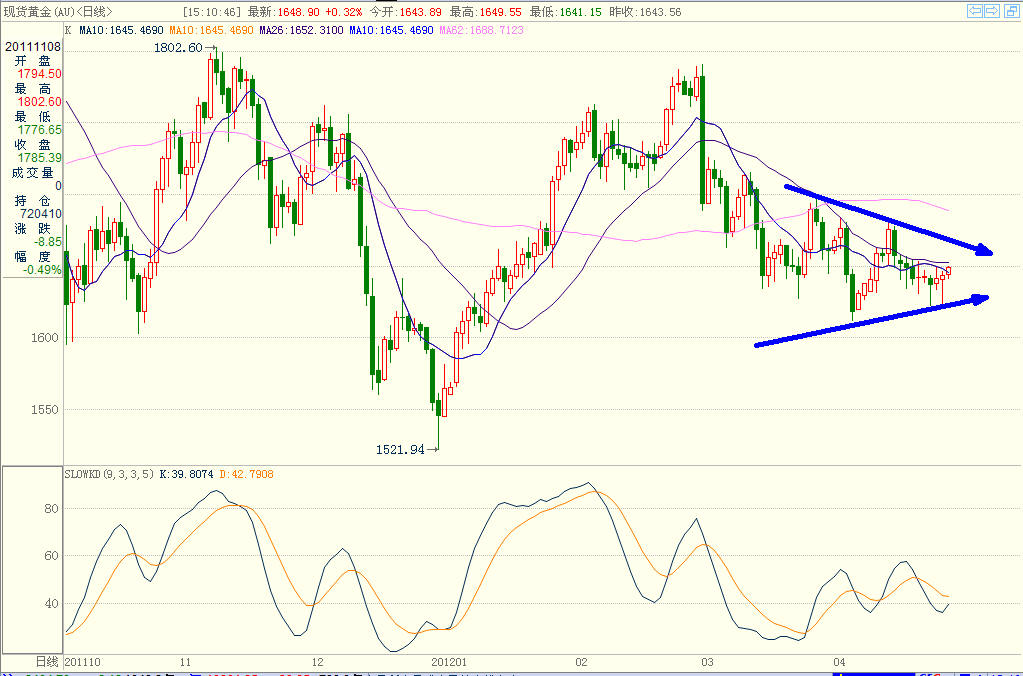Click the 40 level on SLOWKD axis

53,604
